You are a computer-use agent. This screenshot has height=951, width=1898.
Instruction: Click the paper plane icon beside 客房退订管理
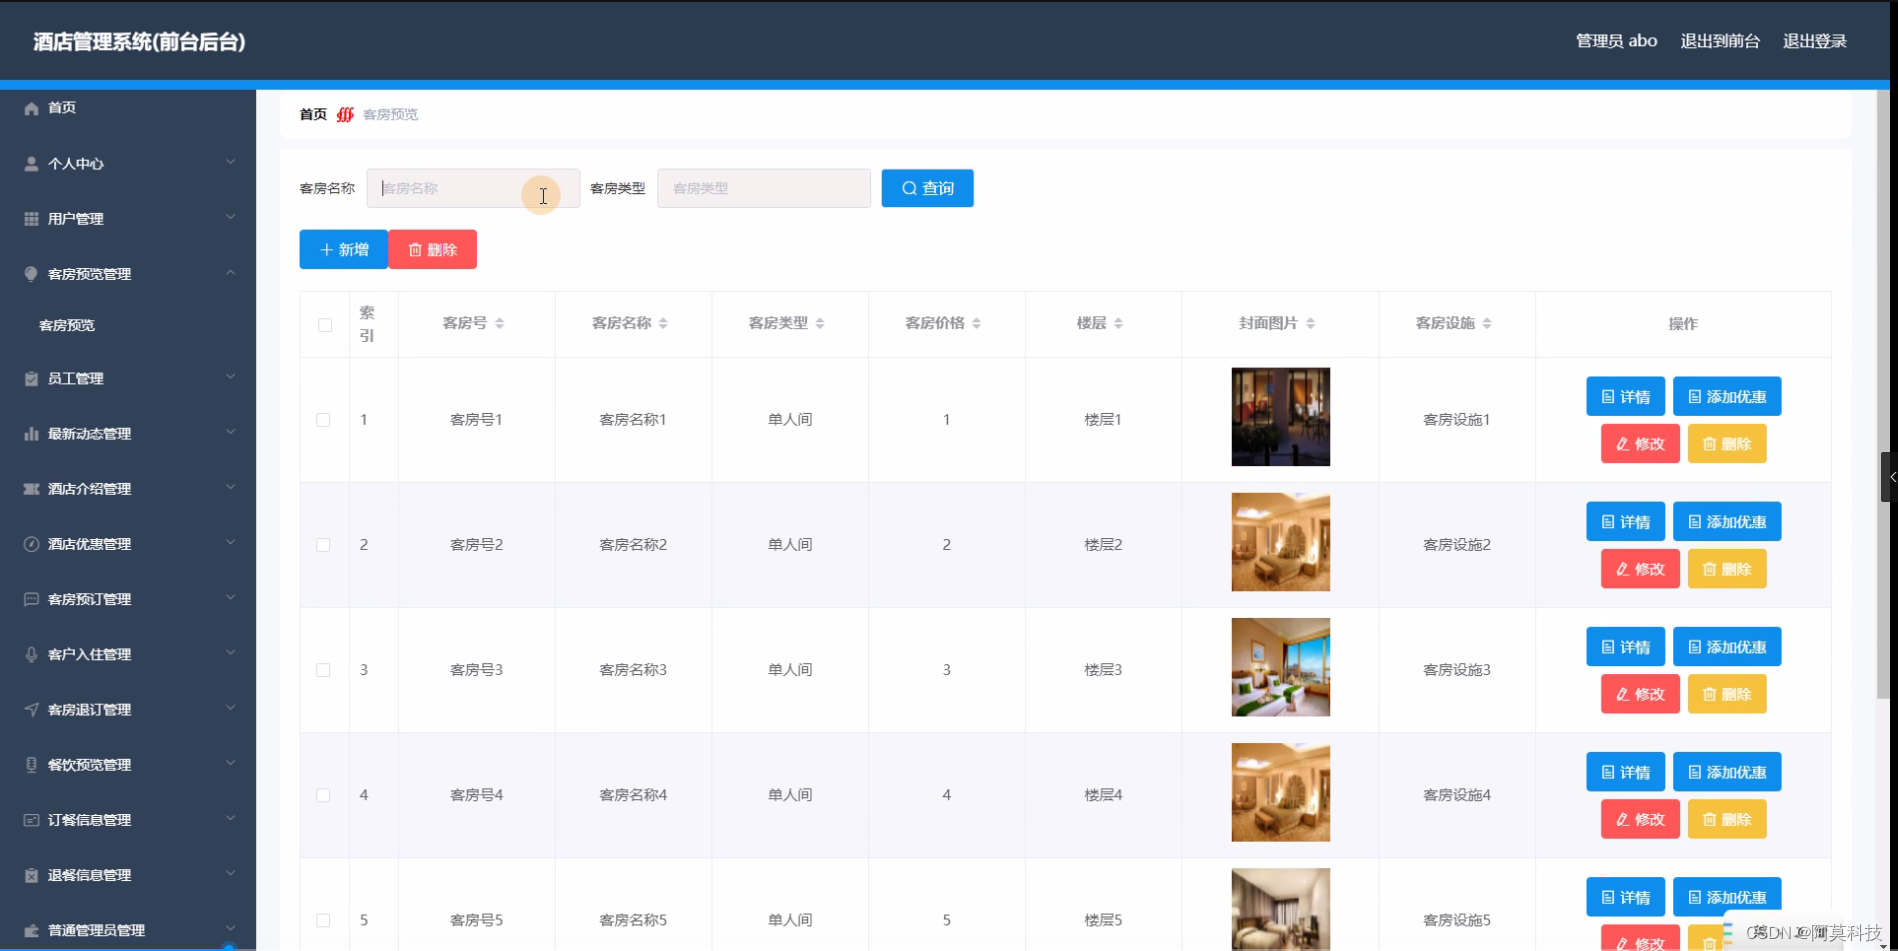(31, 709)
